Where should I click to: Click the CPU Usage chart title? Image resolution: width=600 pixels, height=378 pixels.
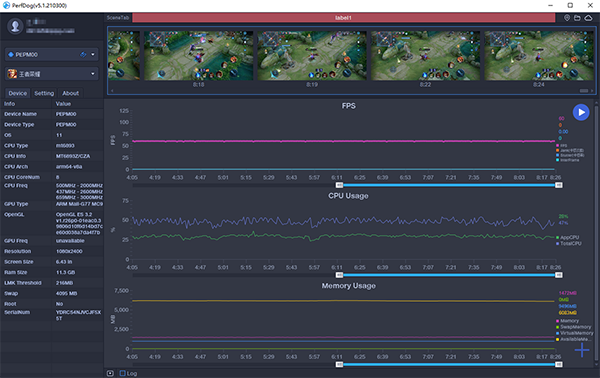pyautogui.click(x=348, y=196)
